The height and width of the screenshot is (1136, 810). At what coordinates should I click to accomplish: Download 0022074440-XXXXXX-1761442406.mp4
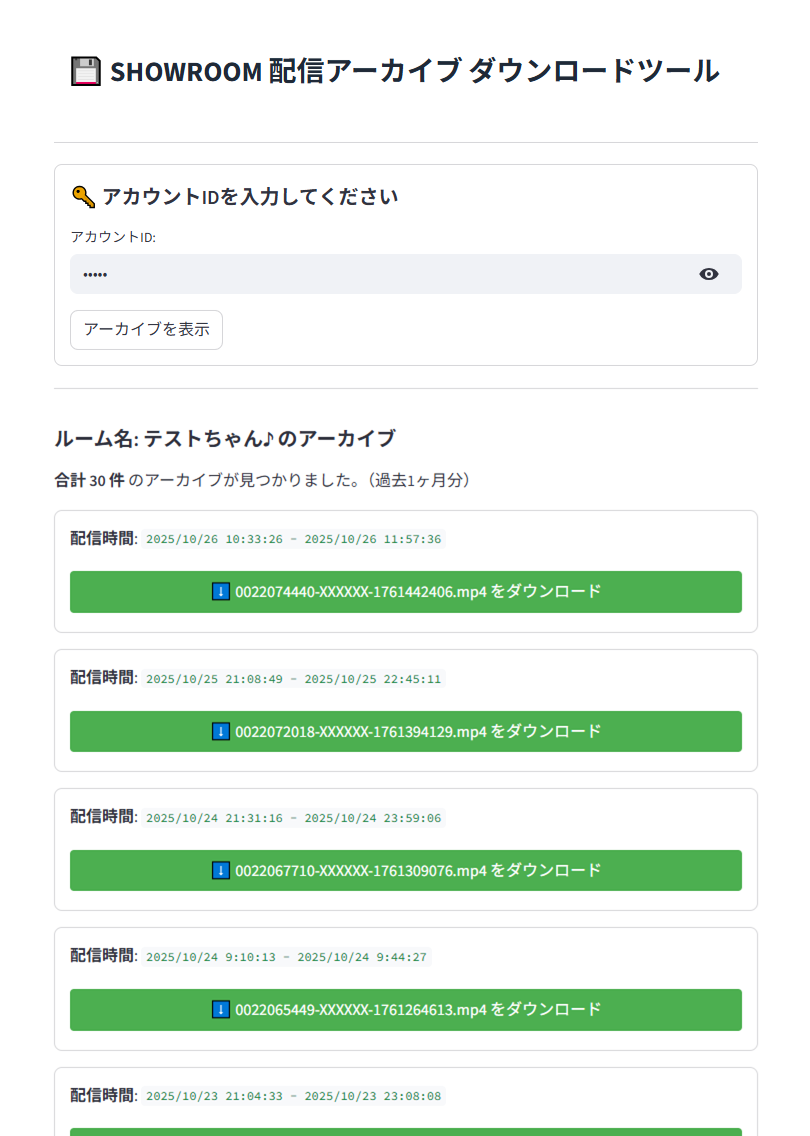coord(406,592)
